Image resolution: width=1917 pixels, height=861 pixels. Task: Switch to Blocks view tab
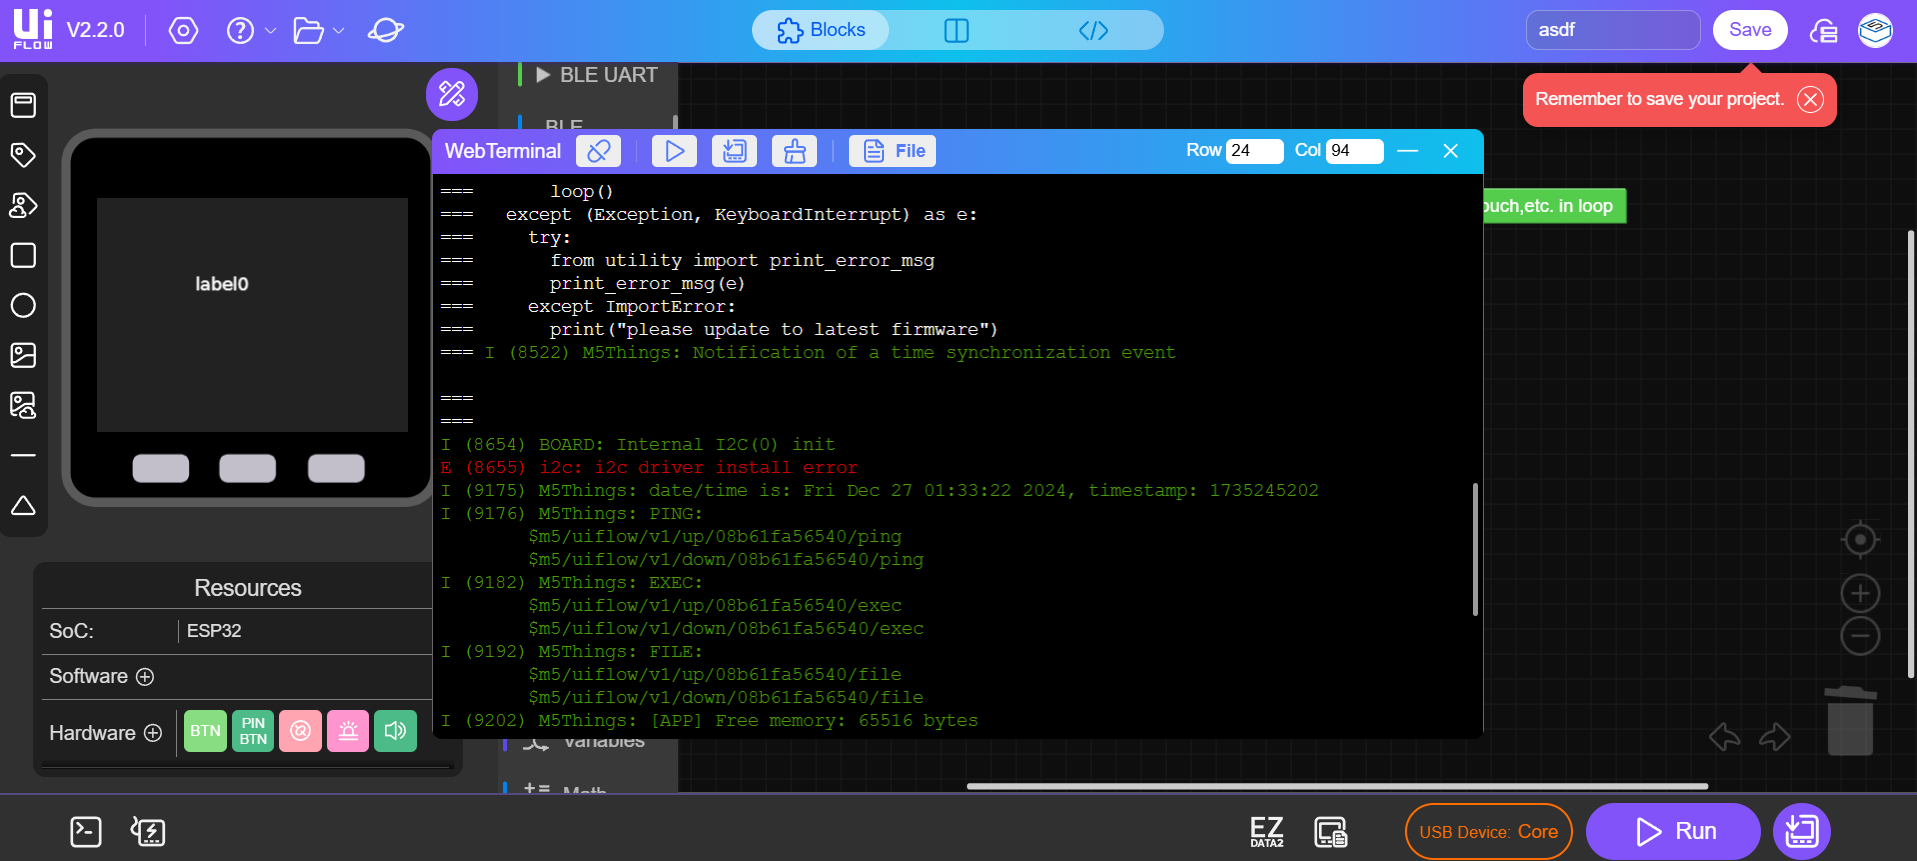[x=821, y=30]
